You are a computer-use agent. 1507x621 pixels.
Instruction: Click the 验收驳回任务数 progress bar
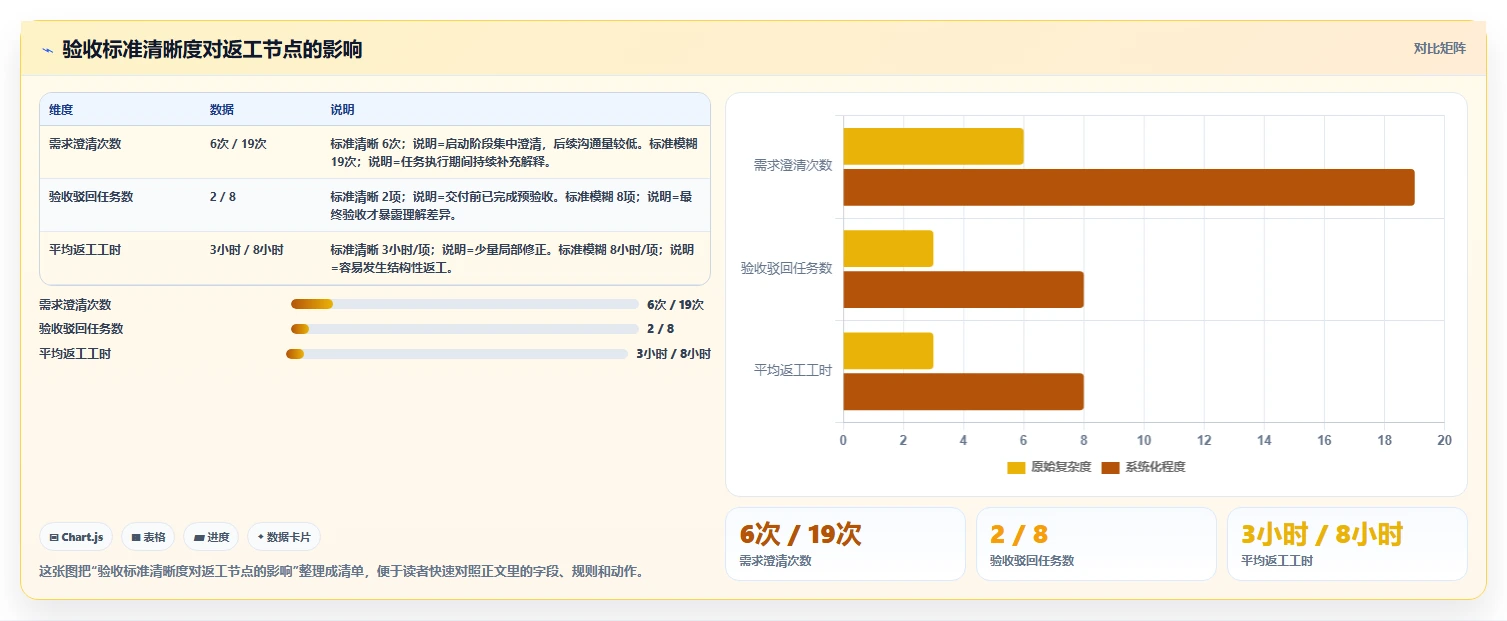click(x=464, y=328)
